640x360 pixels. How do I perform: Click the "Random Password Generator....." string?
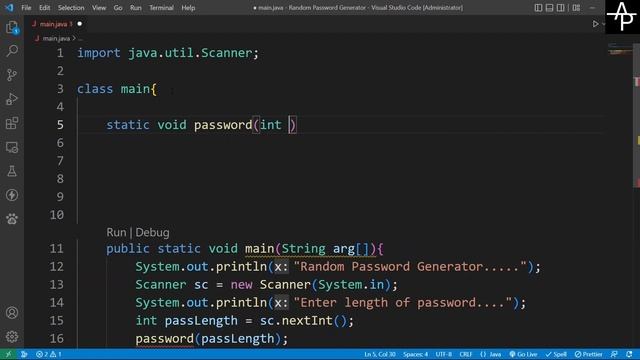pyautogui.click(x=410, y=267)
